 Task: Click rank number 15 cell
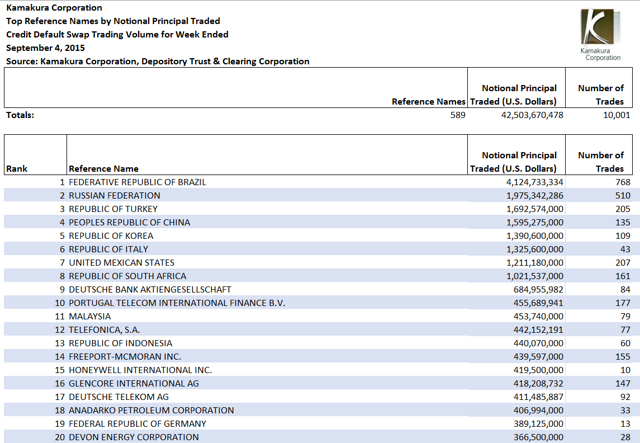(x=60, y=371)
